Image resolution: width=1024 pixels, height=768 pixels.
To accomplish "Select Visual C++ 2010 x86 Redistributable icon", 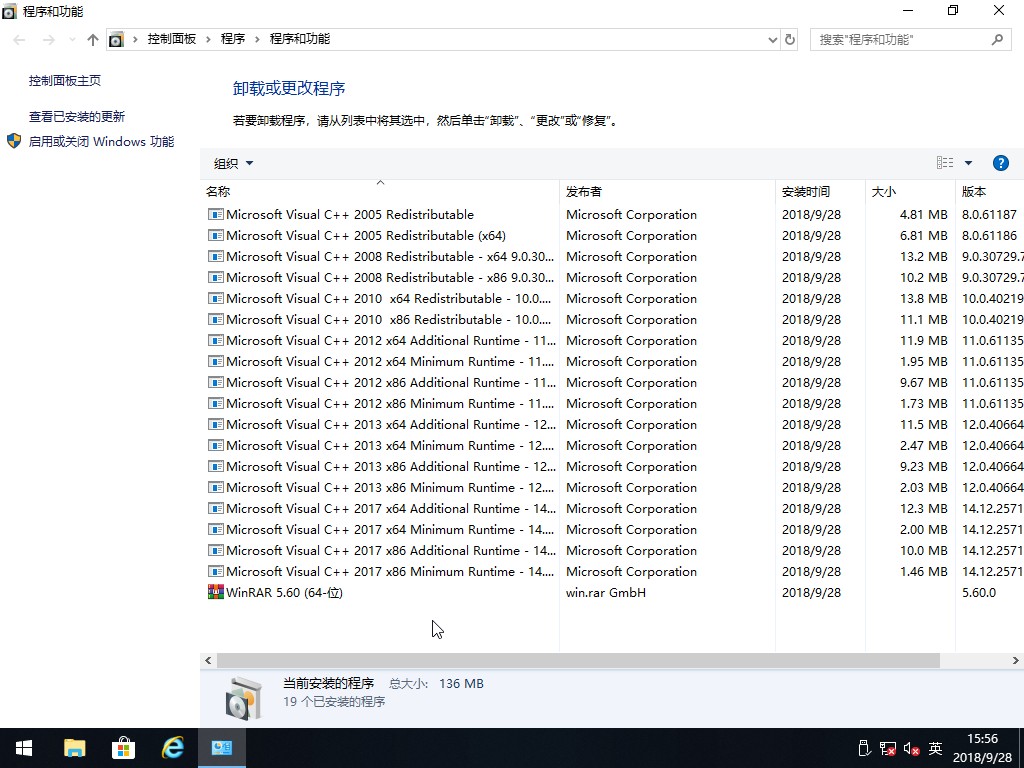I will point(216,319).
